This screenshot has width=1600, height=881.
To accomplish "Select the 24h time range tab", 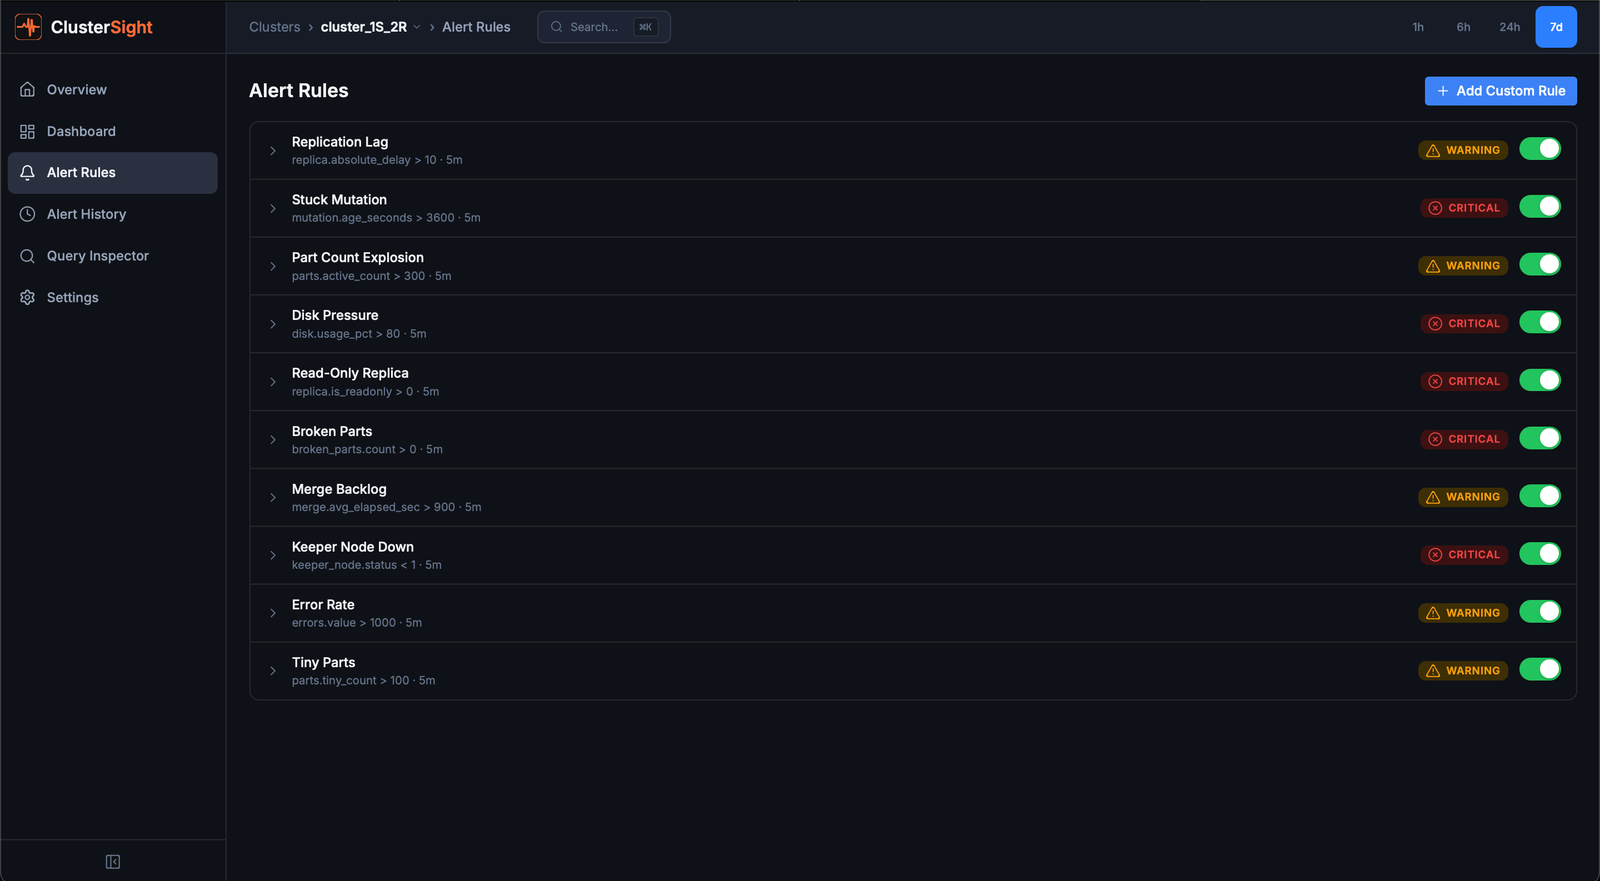I will tap(1509, 27).
